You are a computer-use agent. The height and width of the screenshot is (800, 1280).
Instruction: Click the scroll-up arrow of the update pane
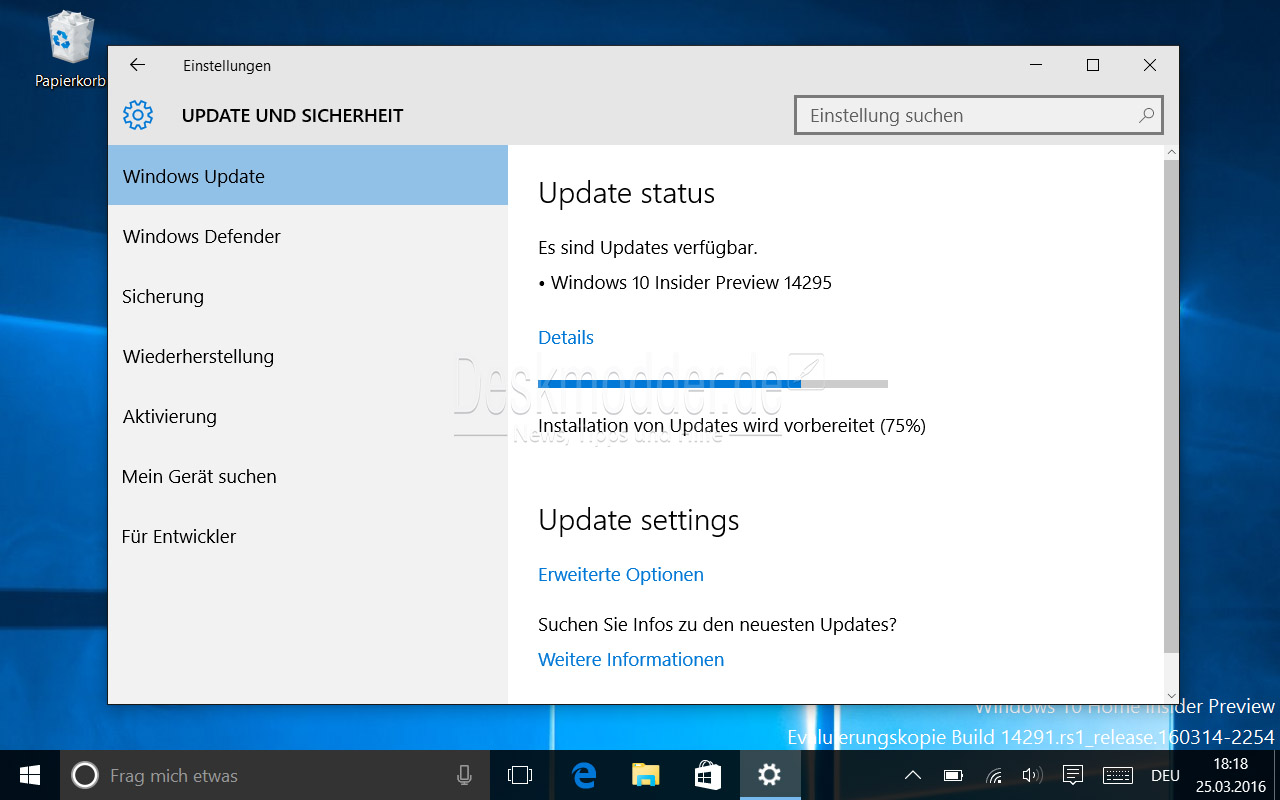pos(1171,152)
